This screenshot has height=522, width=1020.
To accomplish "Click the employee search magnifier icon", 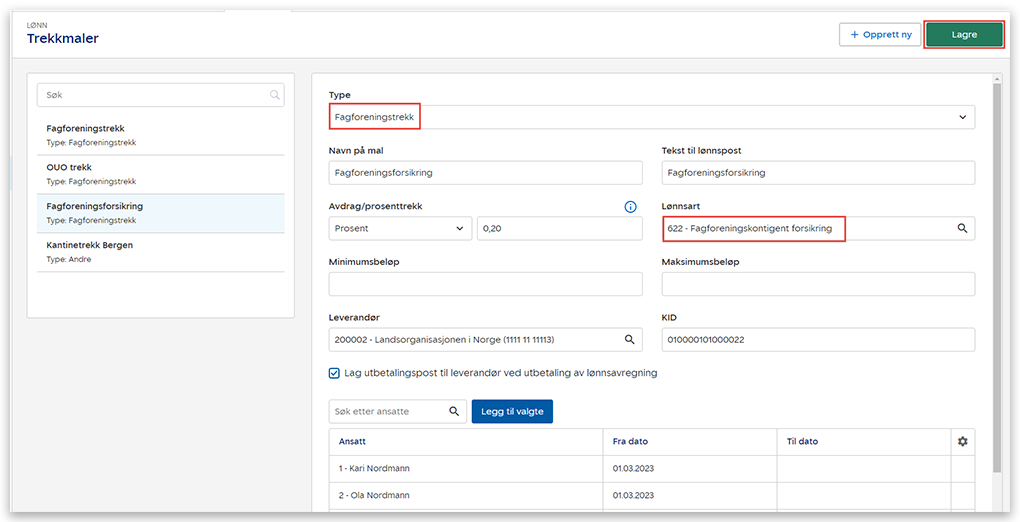I will point(454,411).
